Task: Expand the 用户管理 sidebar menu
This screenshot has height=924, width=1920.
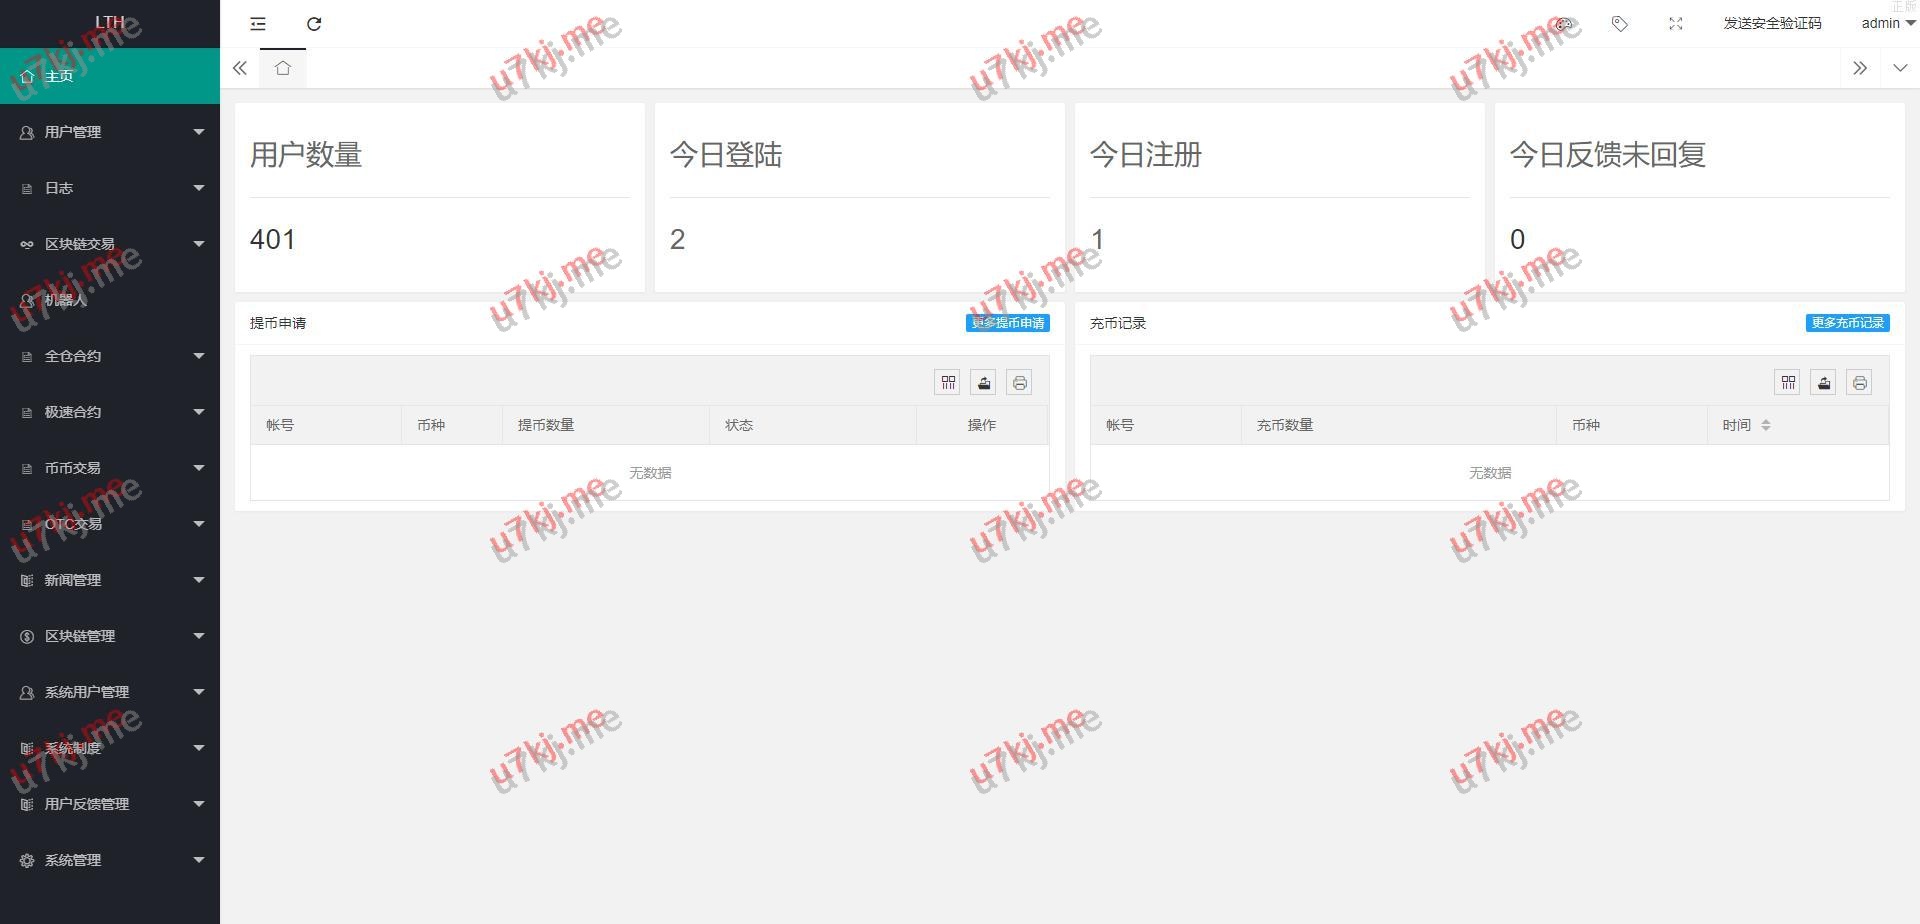Action: coord(110,132)
